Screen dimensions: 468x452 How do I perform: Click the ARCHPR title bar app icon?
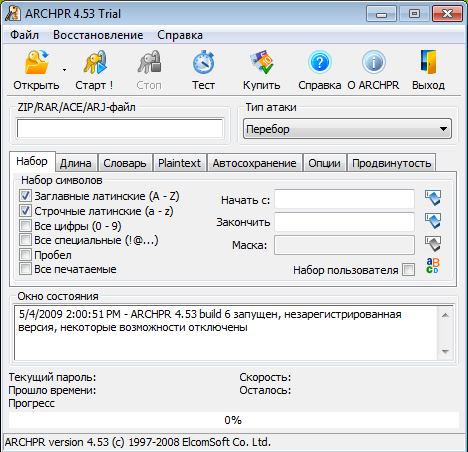13,14
